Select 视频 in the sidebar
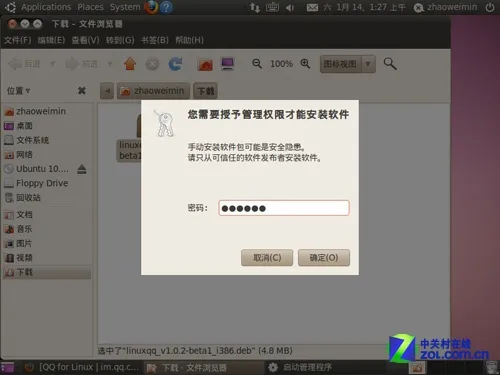 pos(47,258)
